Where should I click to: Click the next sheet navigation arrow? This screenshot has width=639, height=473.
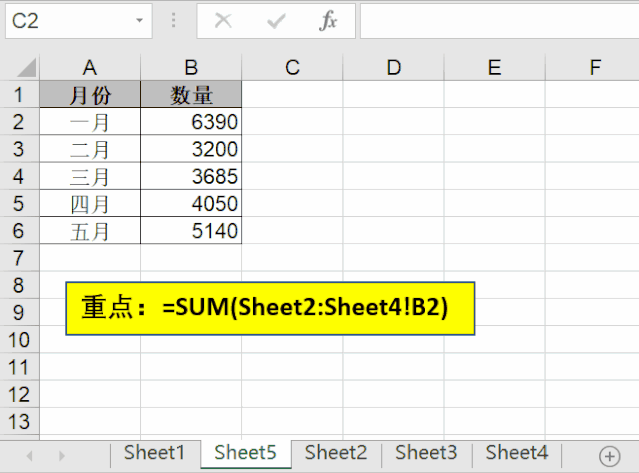(x=62, y=455)
